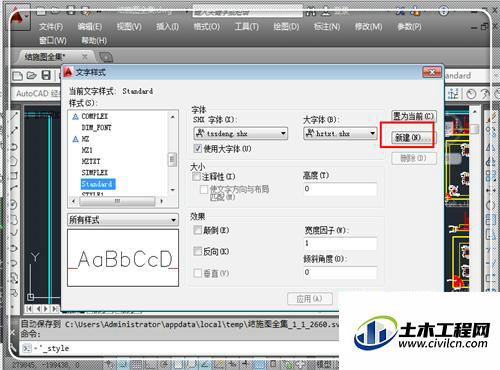This screenshot has height=370, width=500.
Task: Select the Circle draw tool
Action: (x=14, y=205)
